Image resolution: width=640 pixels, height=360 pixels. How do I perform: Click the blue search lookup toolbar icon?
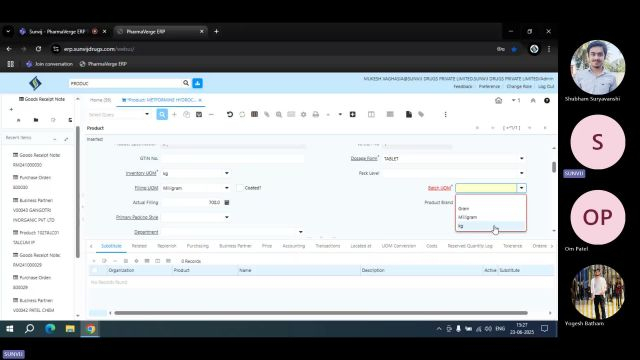[x=162, y=115]
